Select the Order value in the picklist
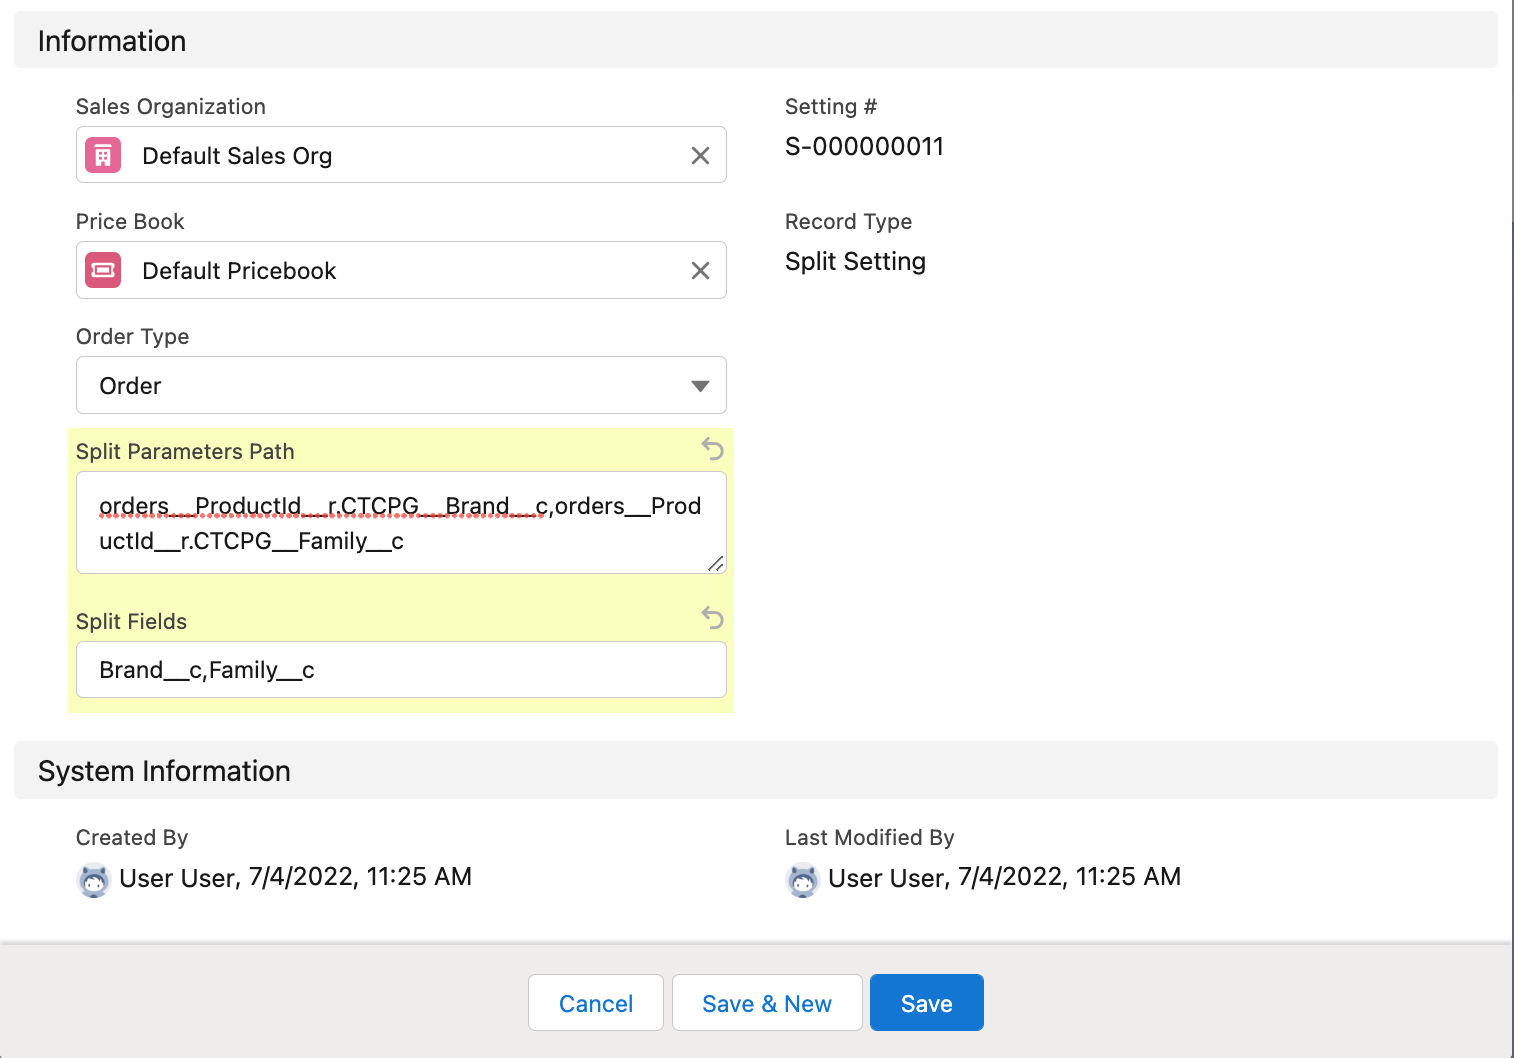This screenshot has height=1058, width=1514. [130, 385]
